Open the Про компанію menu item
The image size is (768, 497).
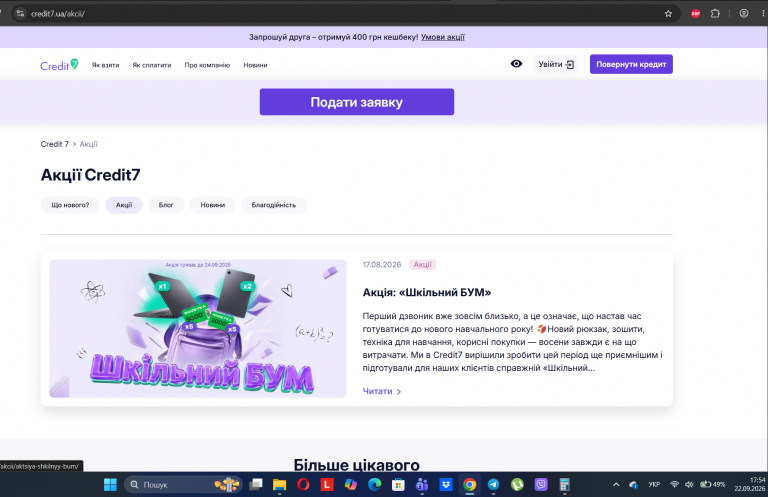click(x=207, y=65)
